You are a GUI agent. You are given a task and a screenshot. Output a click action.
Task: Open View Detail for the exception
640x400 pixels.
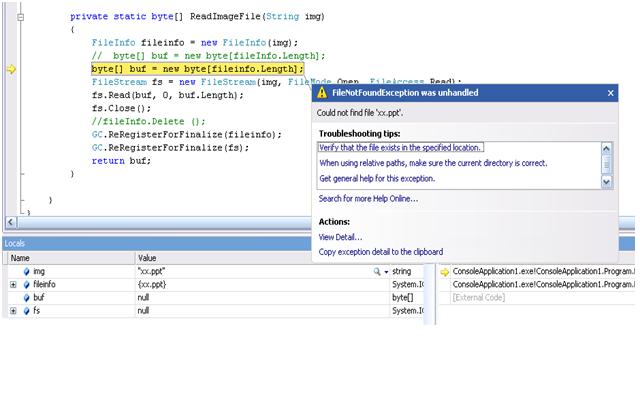click(x=340, y=237)
